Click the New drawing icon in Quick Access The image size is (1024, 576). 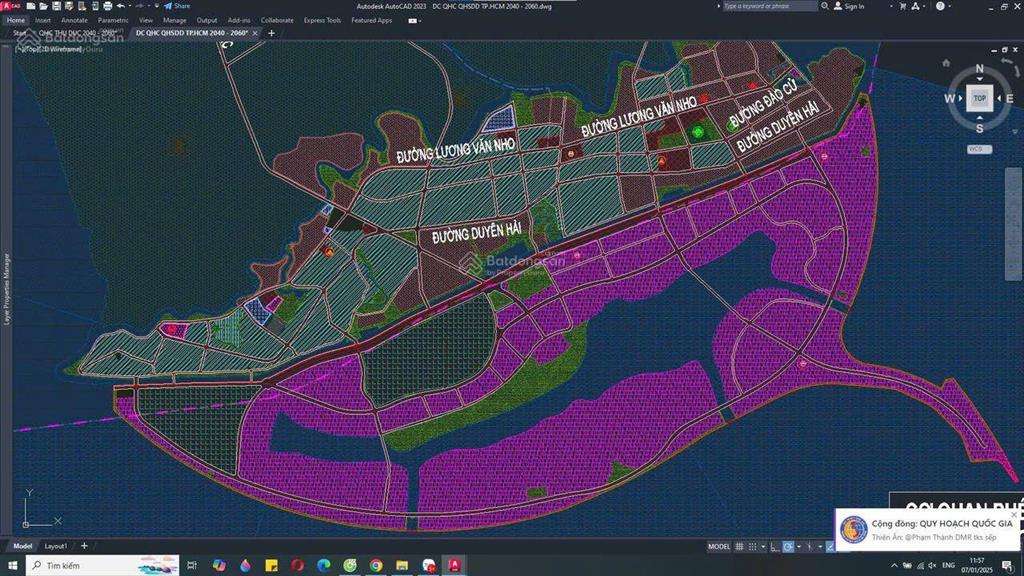point(31,6)
